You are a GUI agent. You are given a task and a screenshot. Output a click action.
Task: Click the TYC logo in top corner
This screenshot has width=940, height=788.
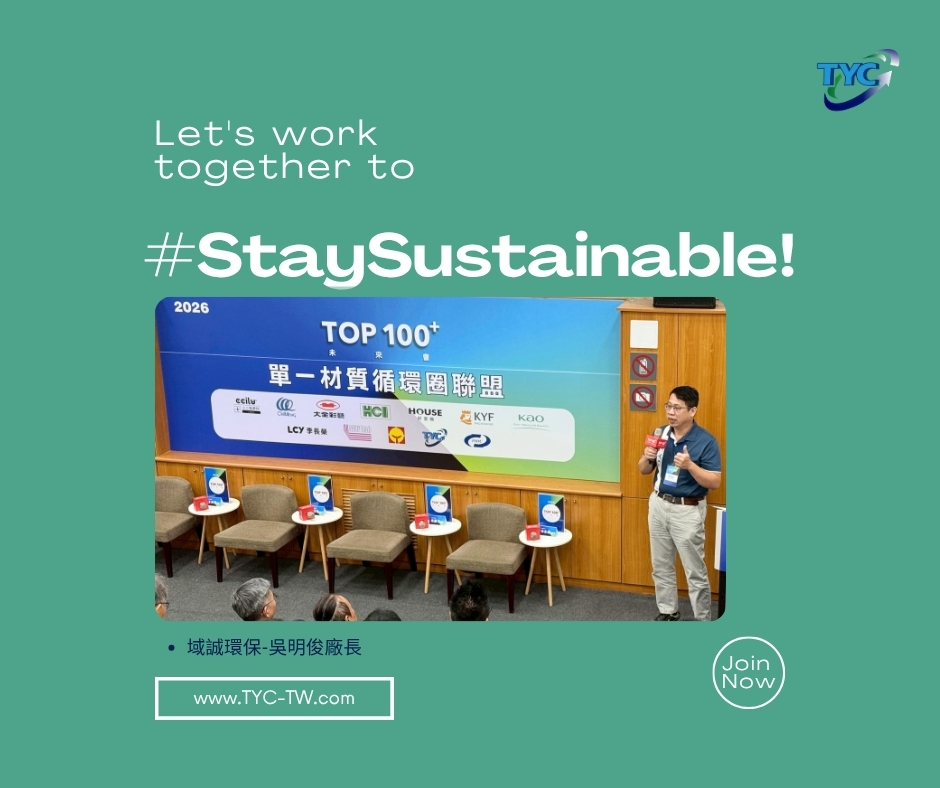(858, 79)
